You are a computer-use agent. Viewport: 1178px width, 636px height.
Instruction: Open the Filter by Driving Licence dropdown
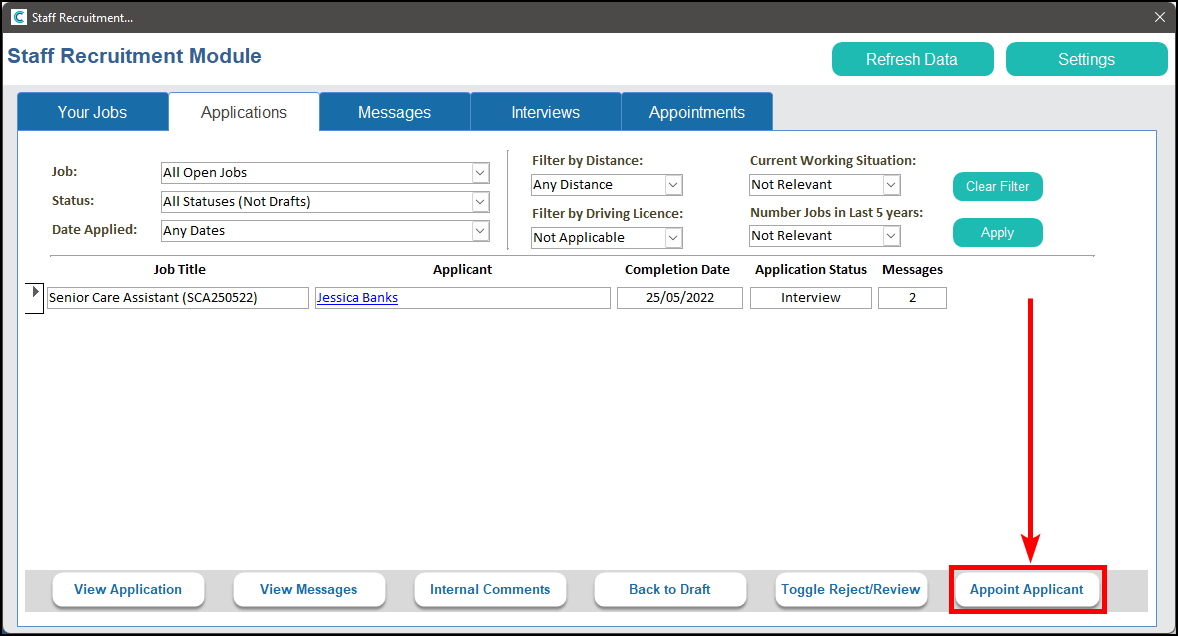pyautogui.click(x=673, y=238)
